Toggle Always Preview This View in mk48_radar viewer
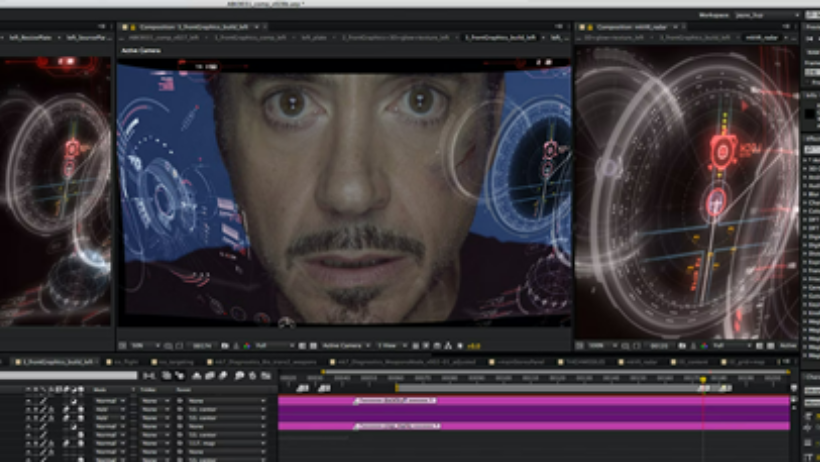 tap(579, 346)
